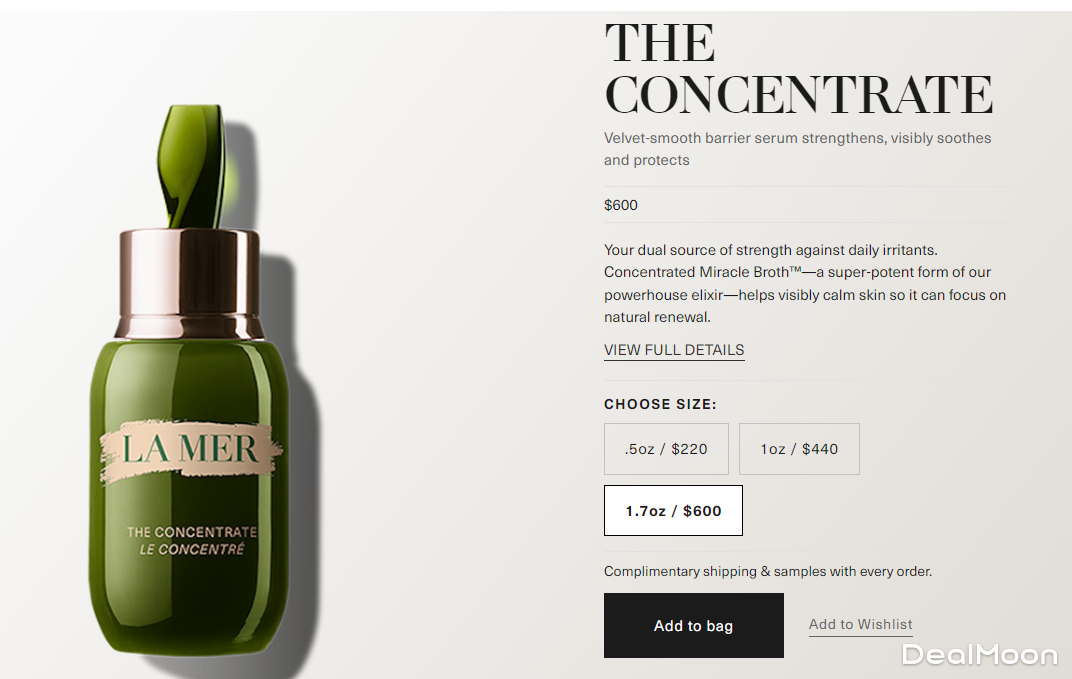The width and height of the screenshot is (1072, 679).
Task: Click the CHOOSE SIZE label
Action: 660,404
